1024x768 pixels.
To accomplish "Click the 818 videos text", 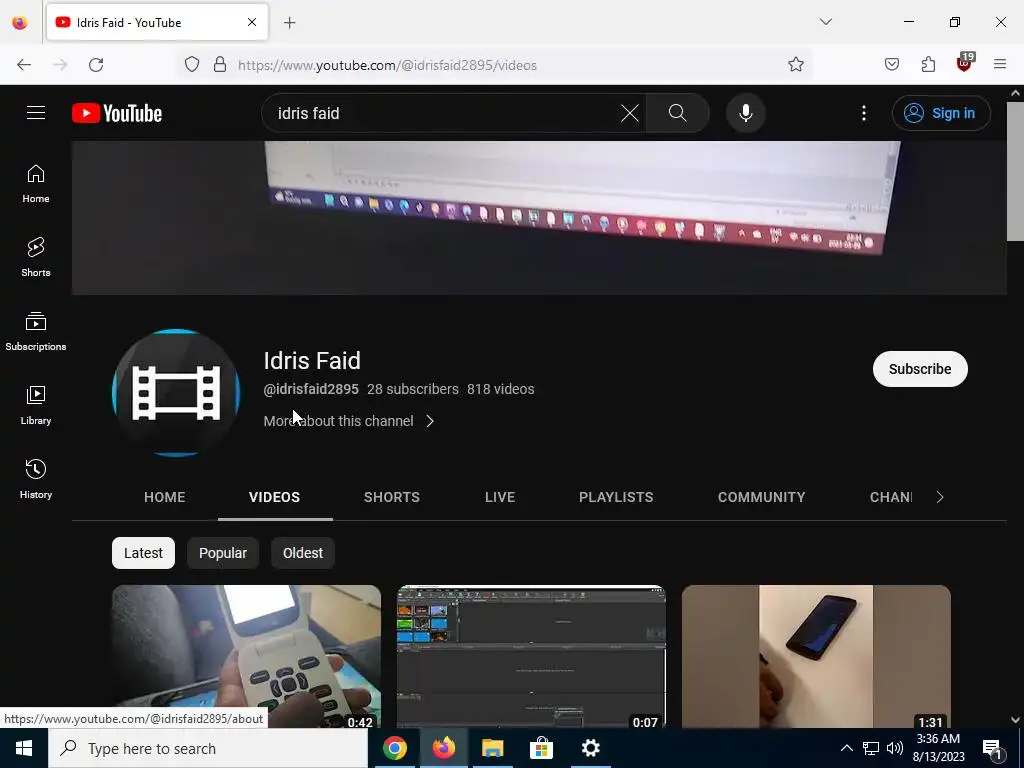I will [501, 389].
